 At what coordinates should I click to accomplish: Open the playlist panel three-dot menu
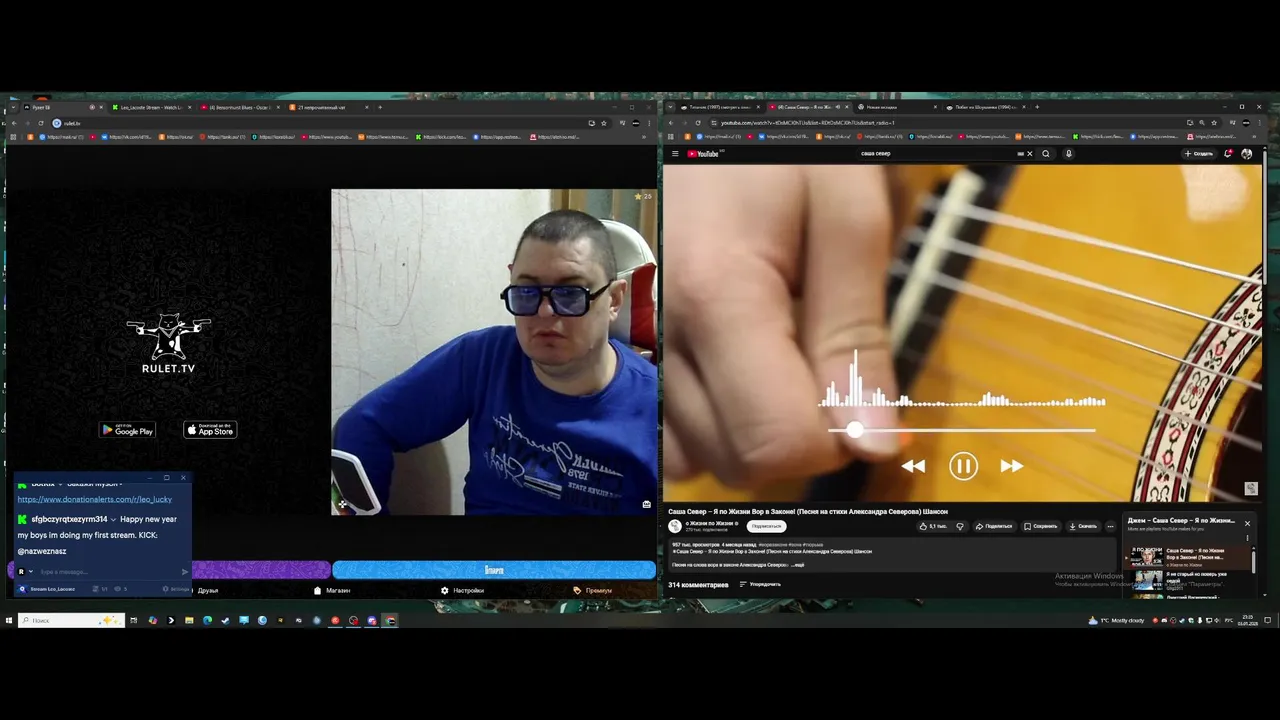[1247, 538]
